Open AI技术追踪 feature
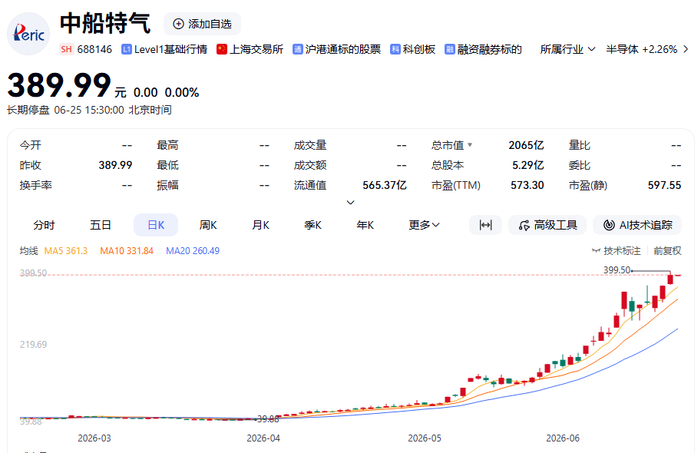700x453 pixels. tap(637, 225)
